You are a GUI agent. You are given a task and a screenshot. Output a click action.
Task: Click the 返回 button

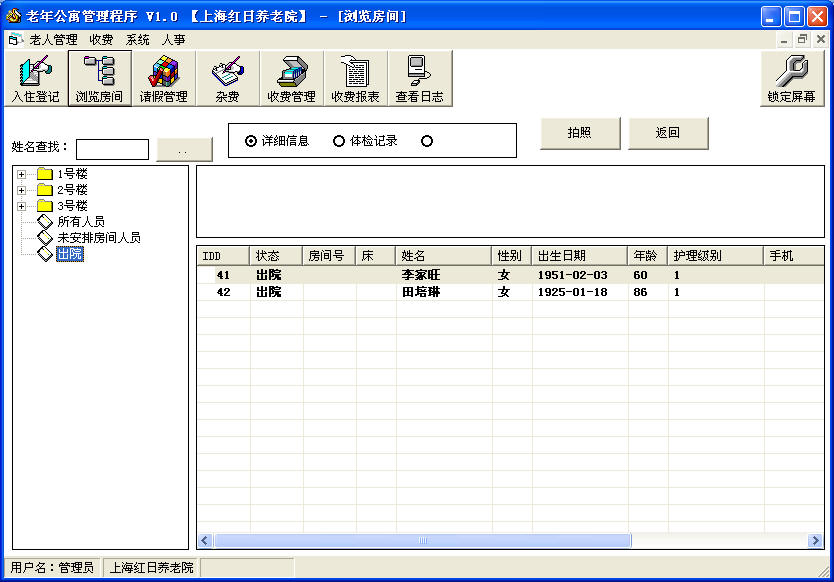(x=668, y=133)
